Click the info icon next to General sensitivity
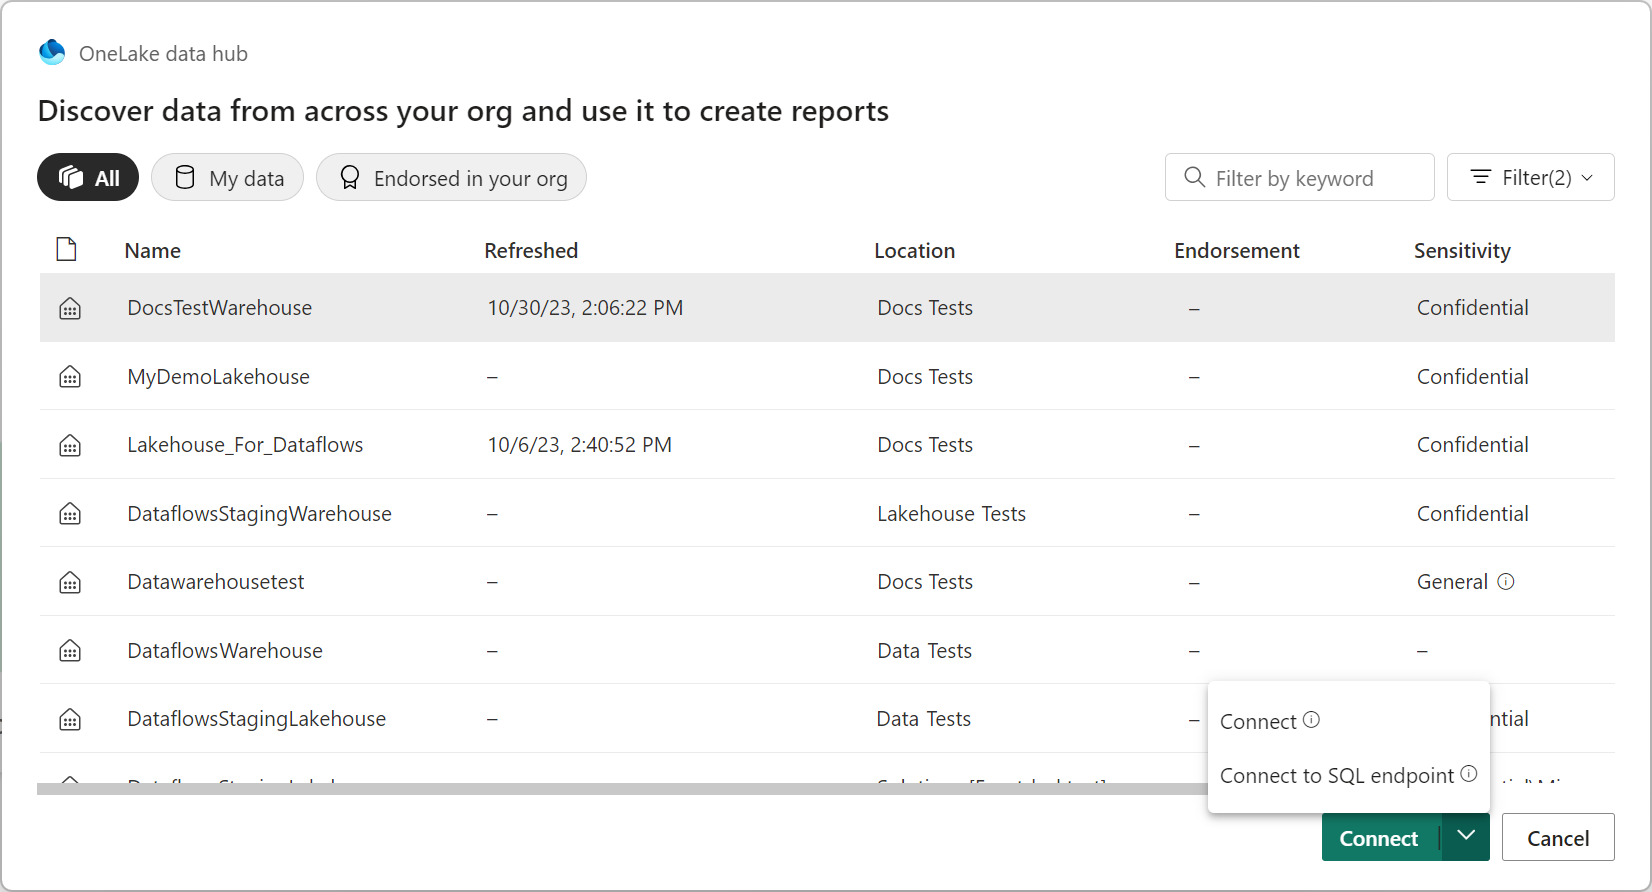Viewport: 1652px width, 892px height. coord(1506,582)
